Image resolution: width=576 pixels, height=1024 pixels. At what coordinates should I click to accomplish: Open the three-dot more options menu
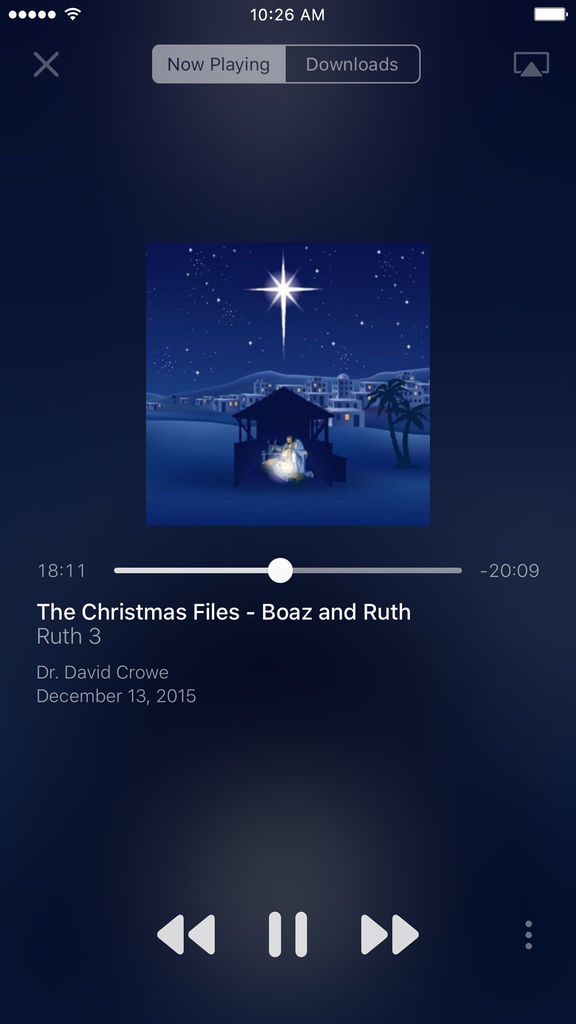pyautogui.click(x=528, y=935)
